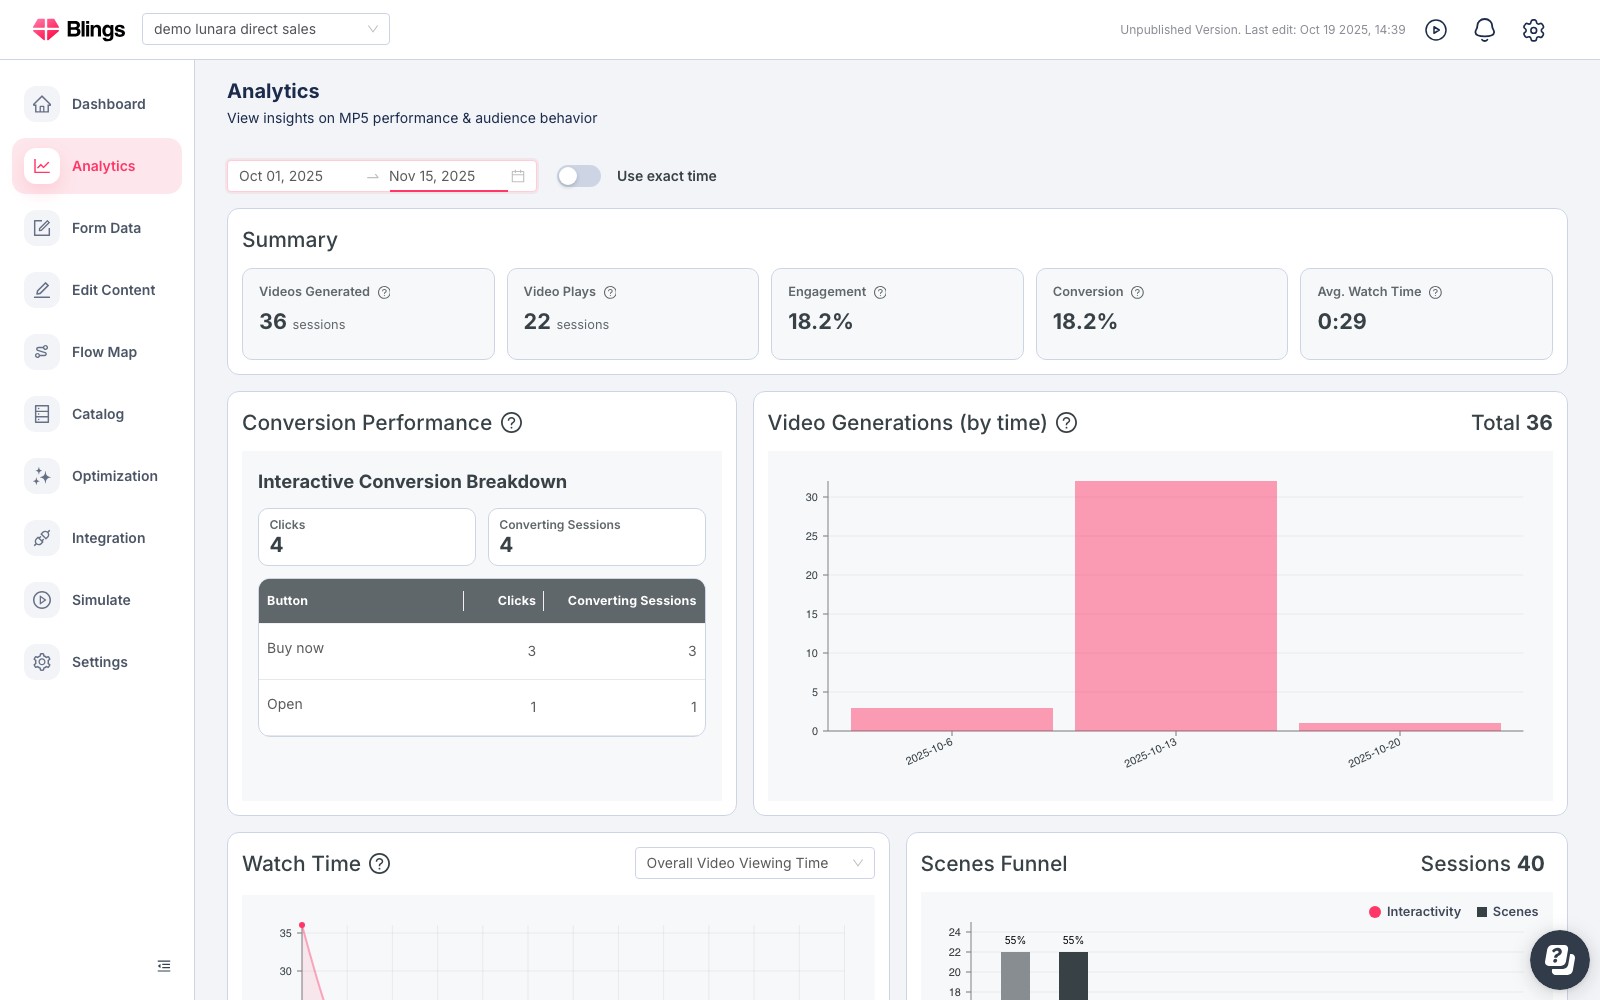The width and height of the screenshot is (1600, 1000).
Task: Collapse the sidebar using the menu-fold icon
Action: (x=164, y=966)
